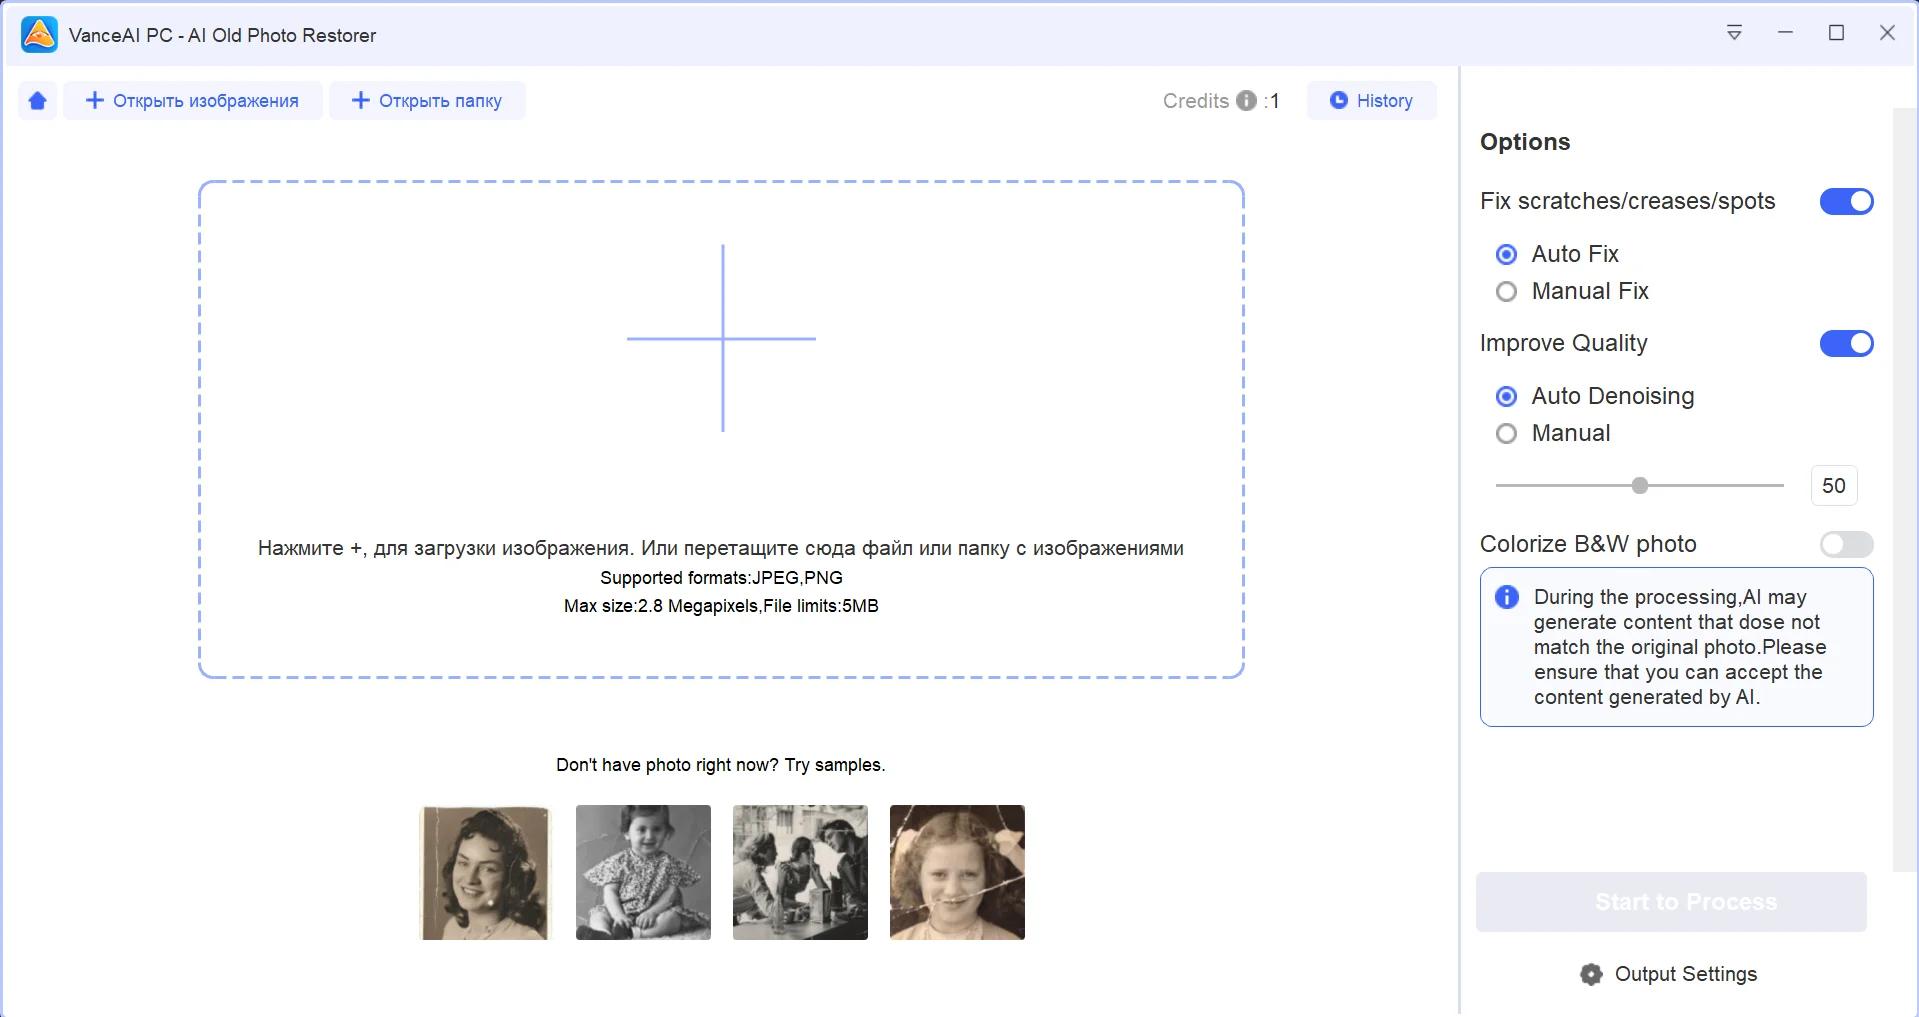The height and width of the screenshot is (1017, 1919).
Task: Choose the cracked girl portrait sample photo
Action: click(x=957, y=872)
